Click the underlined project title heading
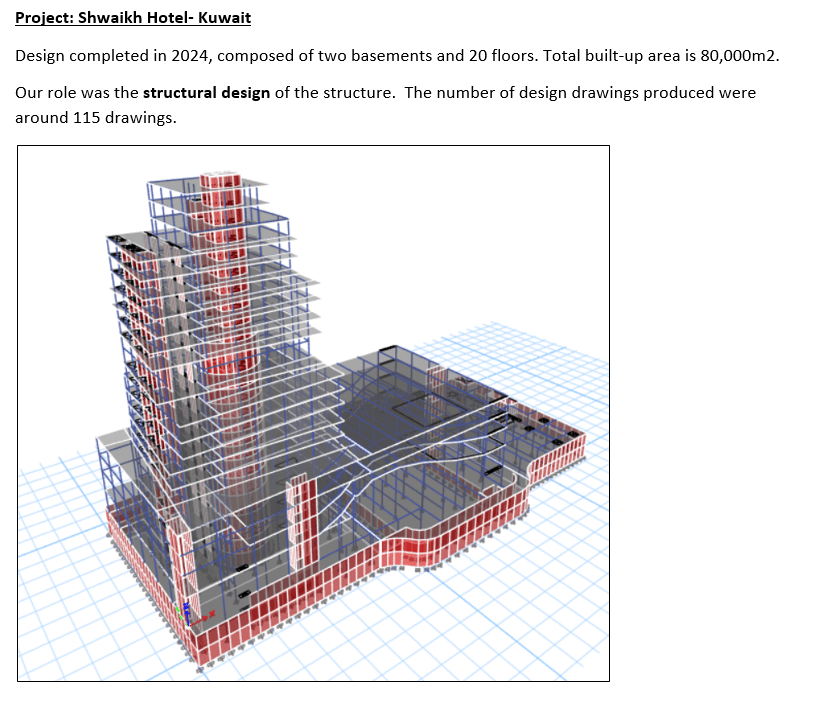 click(133, 19)
